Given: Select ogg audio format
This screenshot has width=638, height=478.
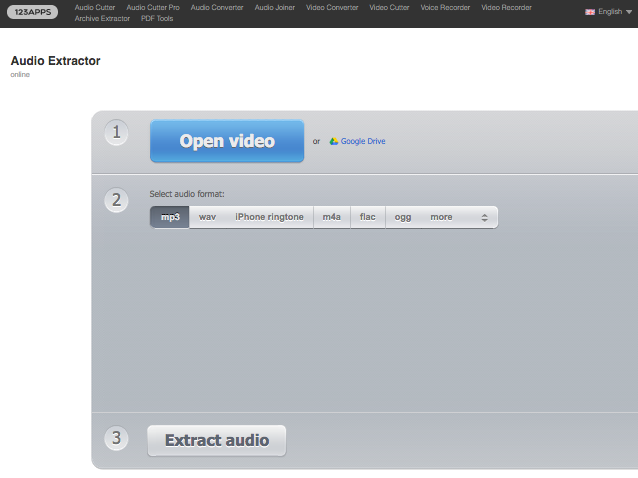Looking at the screenshot, I should click(x=403, y=217).
